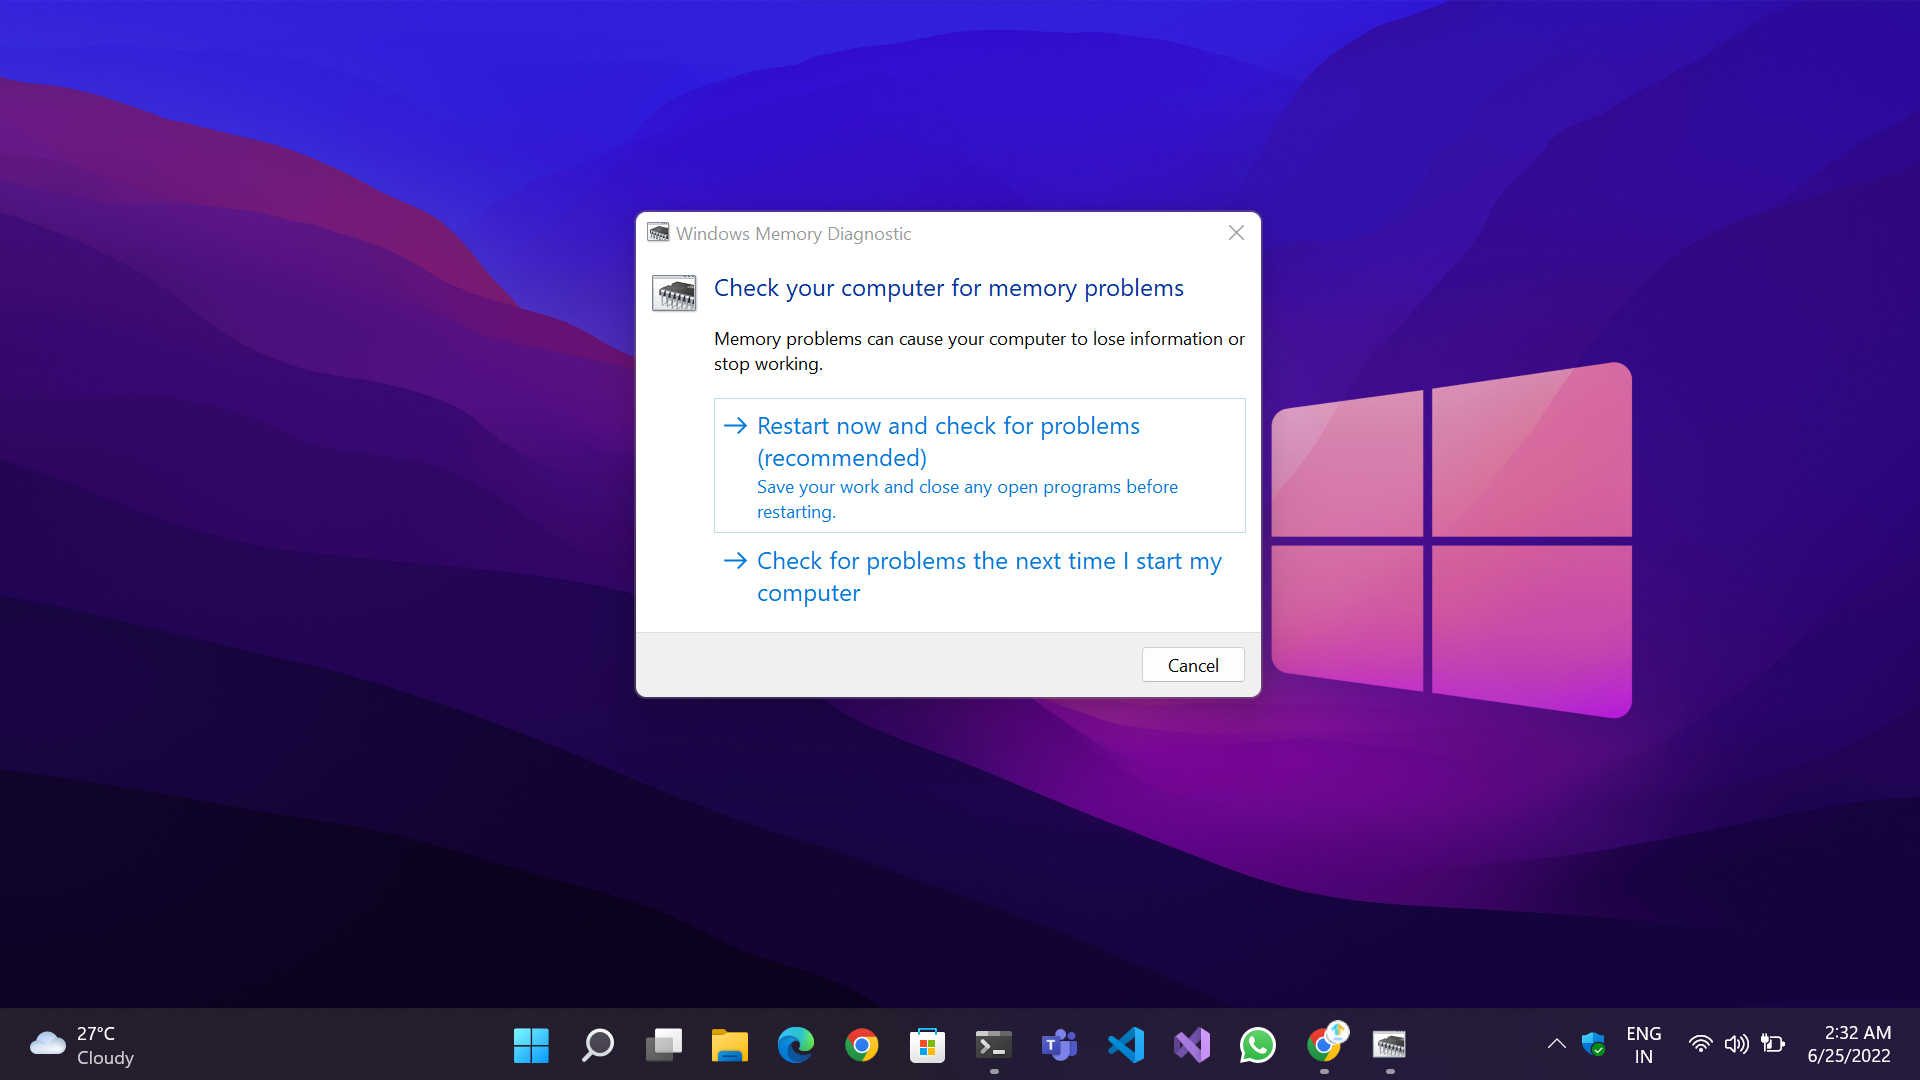Open Task View from taskbar
This screenshot has width=1920, height=1080.
pyautogui.click(x=663, y=1046)
